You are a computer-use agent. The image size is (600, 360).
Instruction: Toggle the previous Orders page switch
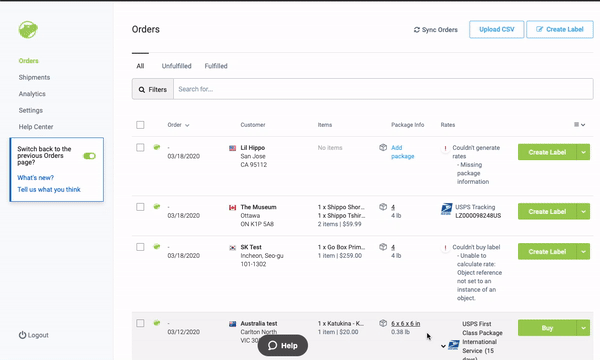(x=90, y=156)
